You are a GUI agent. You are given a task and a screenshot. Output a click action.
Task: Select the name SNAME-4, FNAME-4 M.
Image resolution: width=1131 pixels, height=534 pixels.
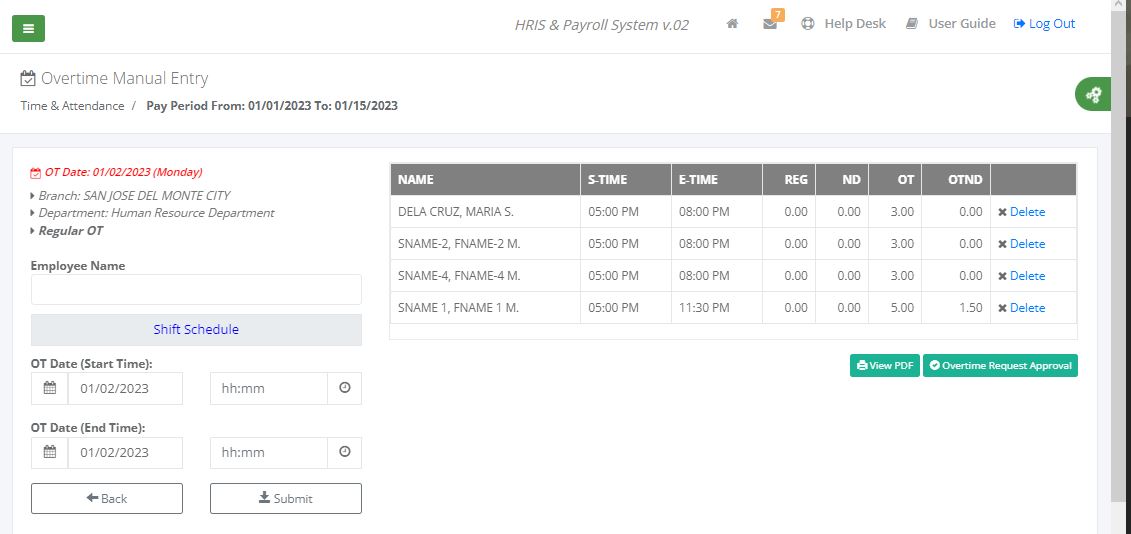tap(459, 276)
